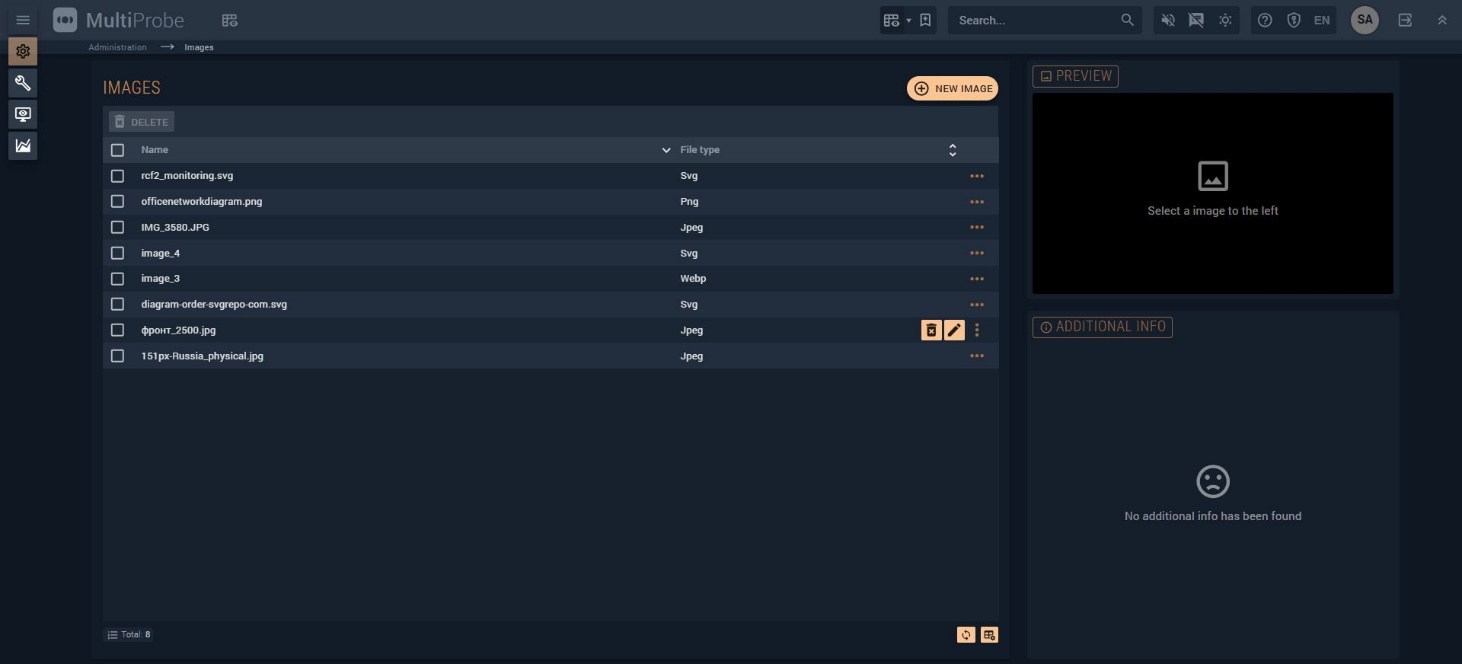Click the edit pencil icon for фронт_2500.jpg

click(x=954, y=330)
